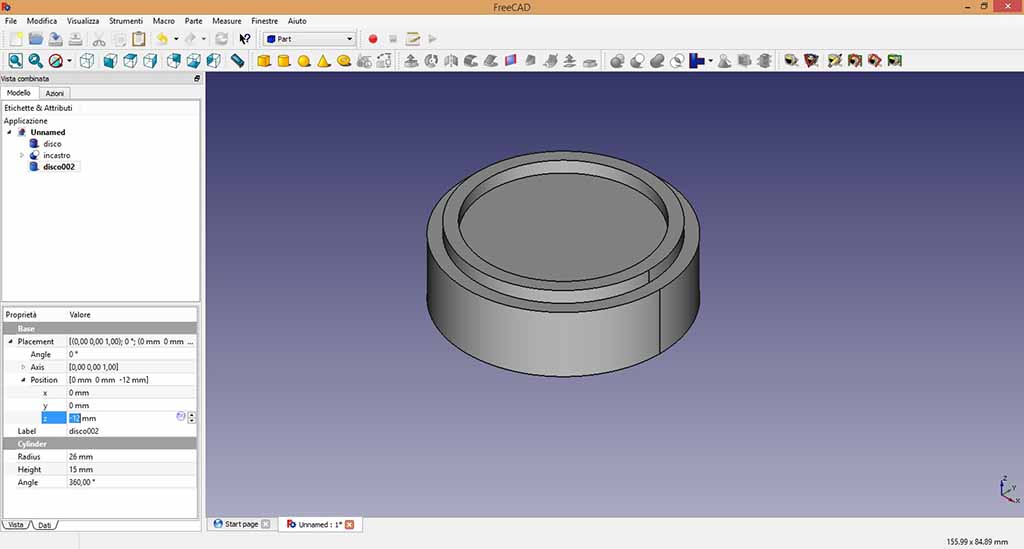Select disco002 in the model tree
The width and height of the screenshot is (1024, 549).
click(x=59, y=166)
